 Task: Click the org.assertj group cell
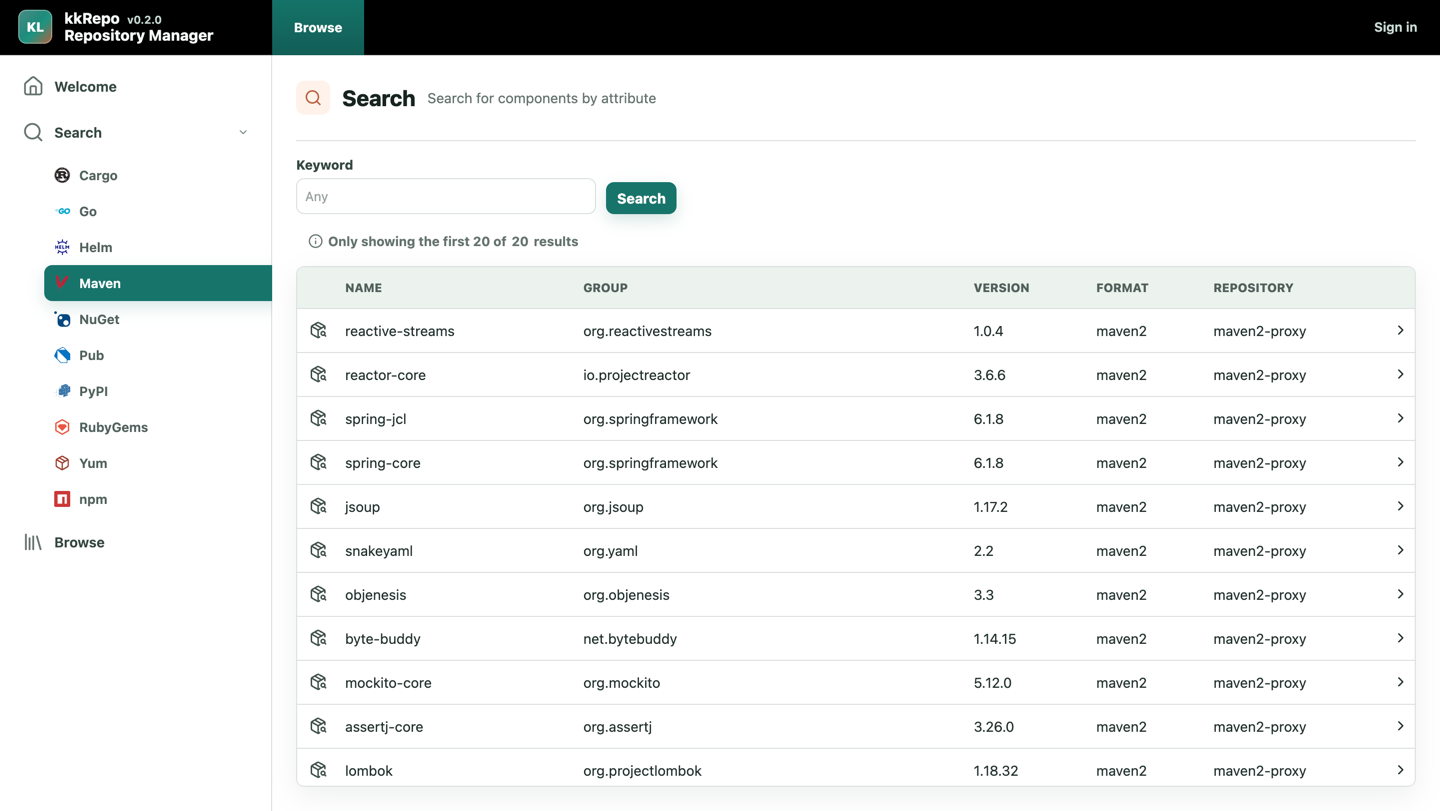tap(618, 726)
